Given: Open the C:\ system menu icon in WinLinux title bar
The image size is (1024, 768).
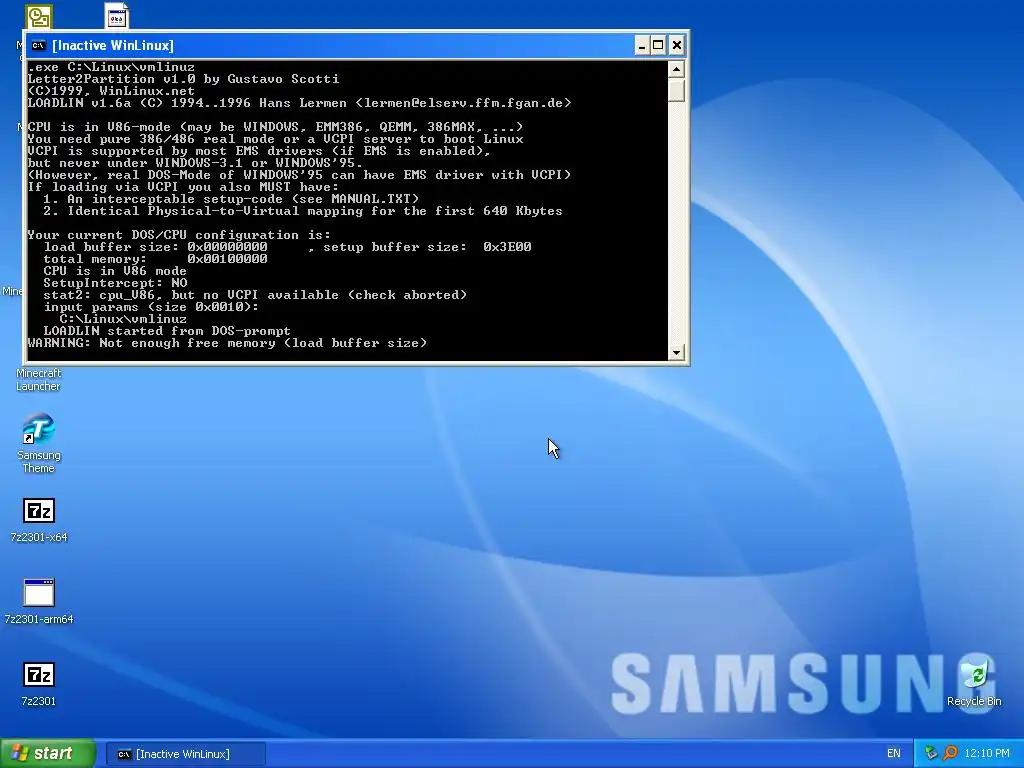Looking at the screenshot, I should (x=39, y=45).
